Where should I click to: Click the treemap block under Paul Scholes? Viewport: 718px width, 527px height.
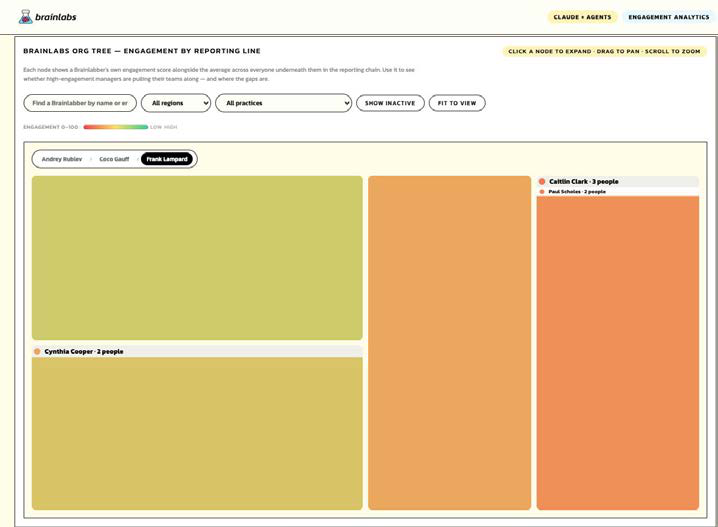coord(618,353)
